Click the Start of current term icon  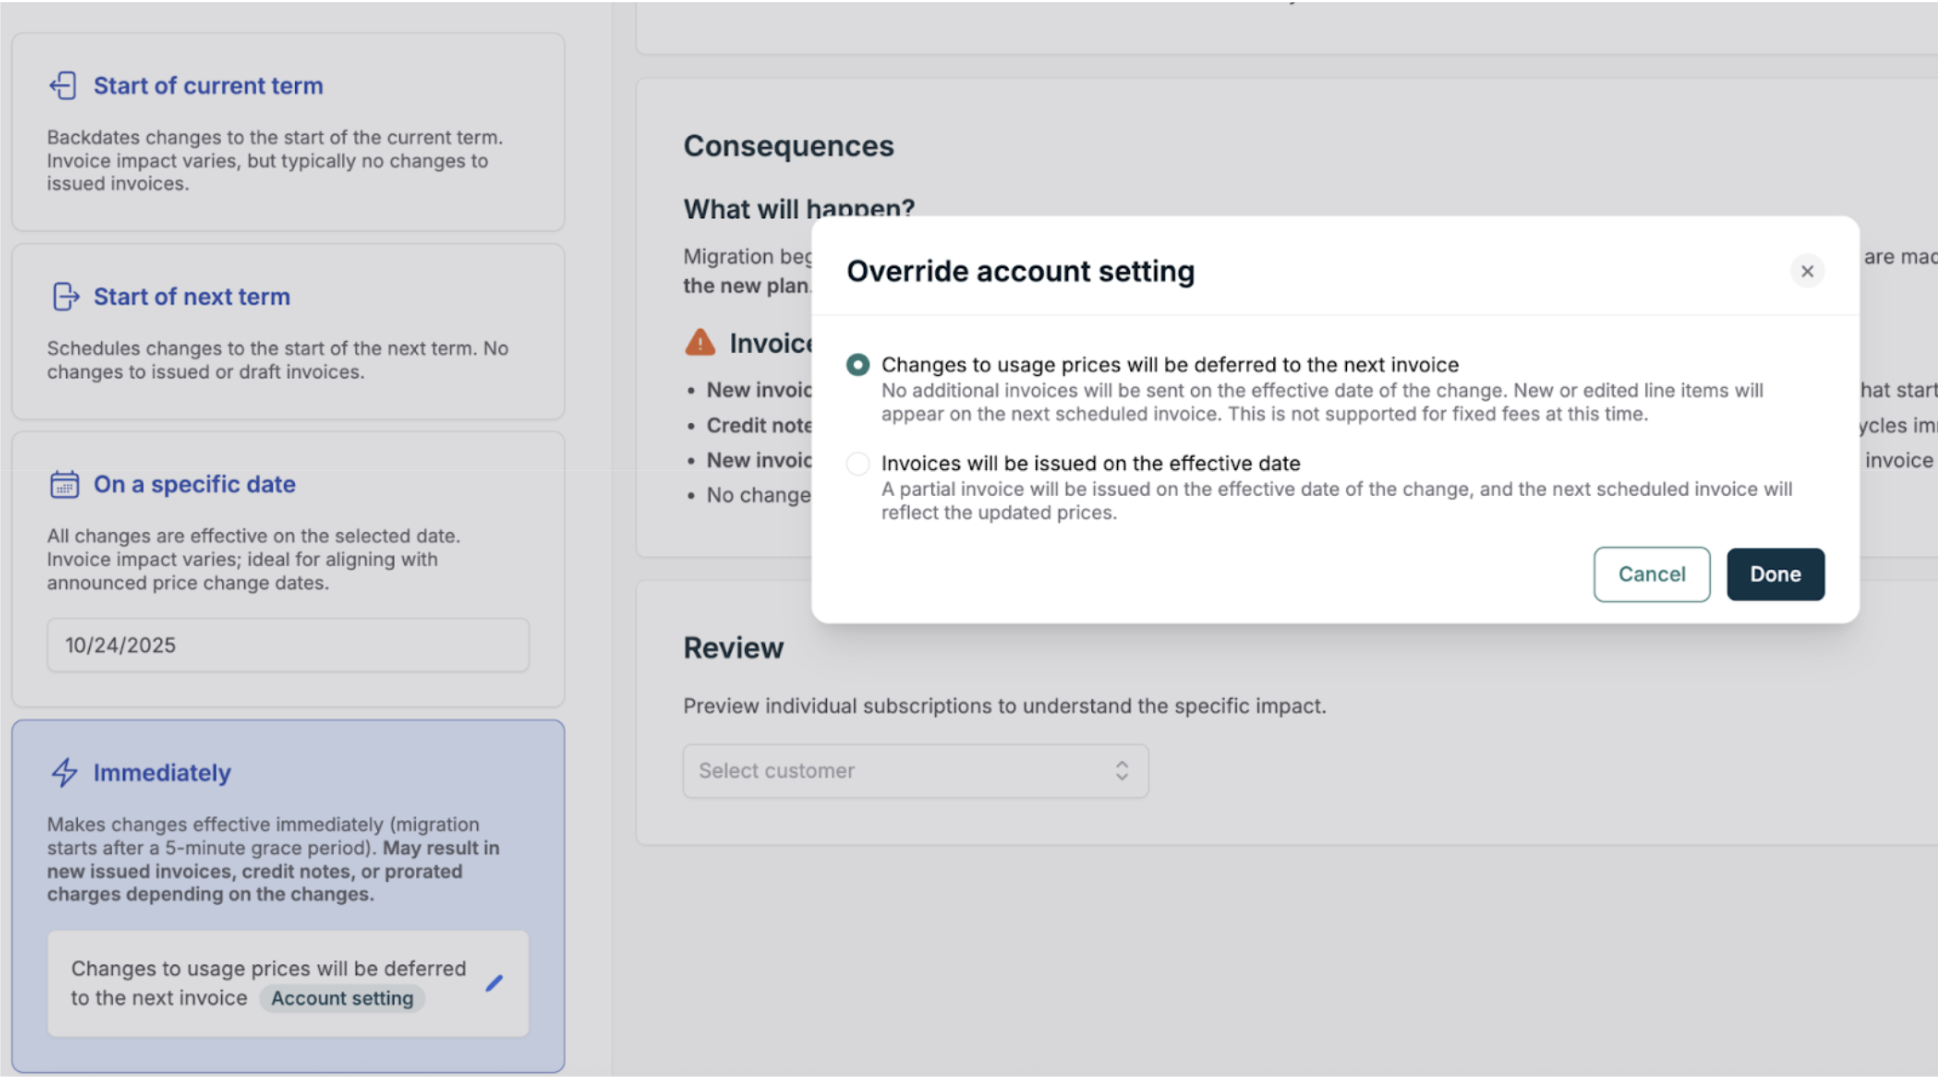pyautogui.click(x=63, y=86)
